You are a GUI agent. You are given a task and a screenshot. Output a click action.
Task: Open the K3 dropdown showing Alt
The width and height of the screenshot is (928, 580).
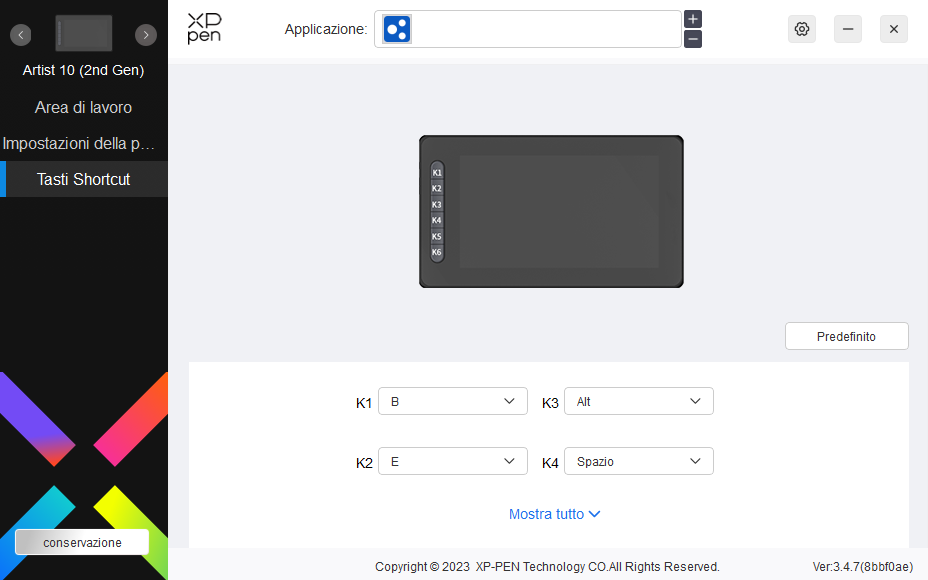639,401
